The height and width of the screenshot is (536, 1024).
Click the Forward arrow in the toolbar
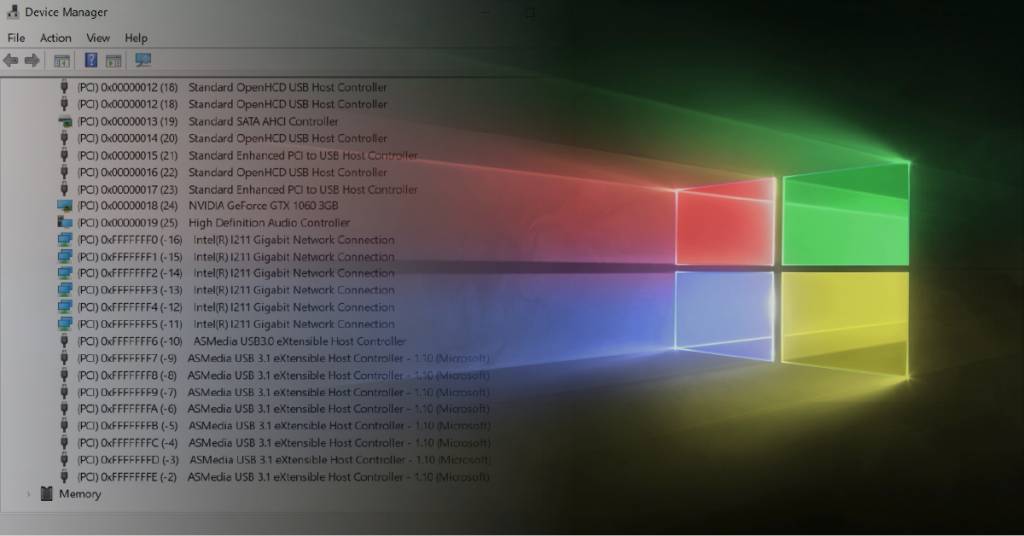32,61
